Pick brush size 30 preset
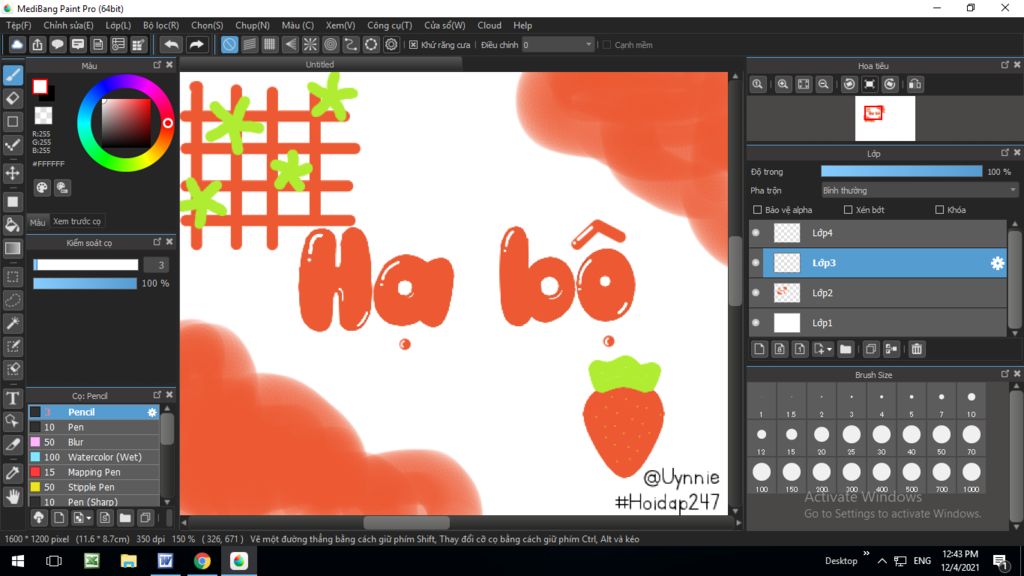 881,438
